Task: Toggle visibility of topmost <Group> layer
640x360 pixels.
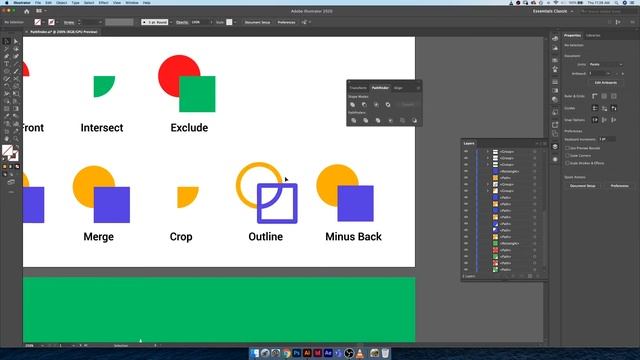Action: pyautogui.click(x=466, y=151)
